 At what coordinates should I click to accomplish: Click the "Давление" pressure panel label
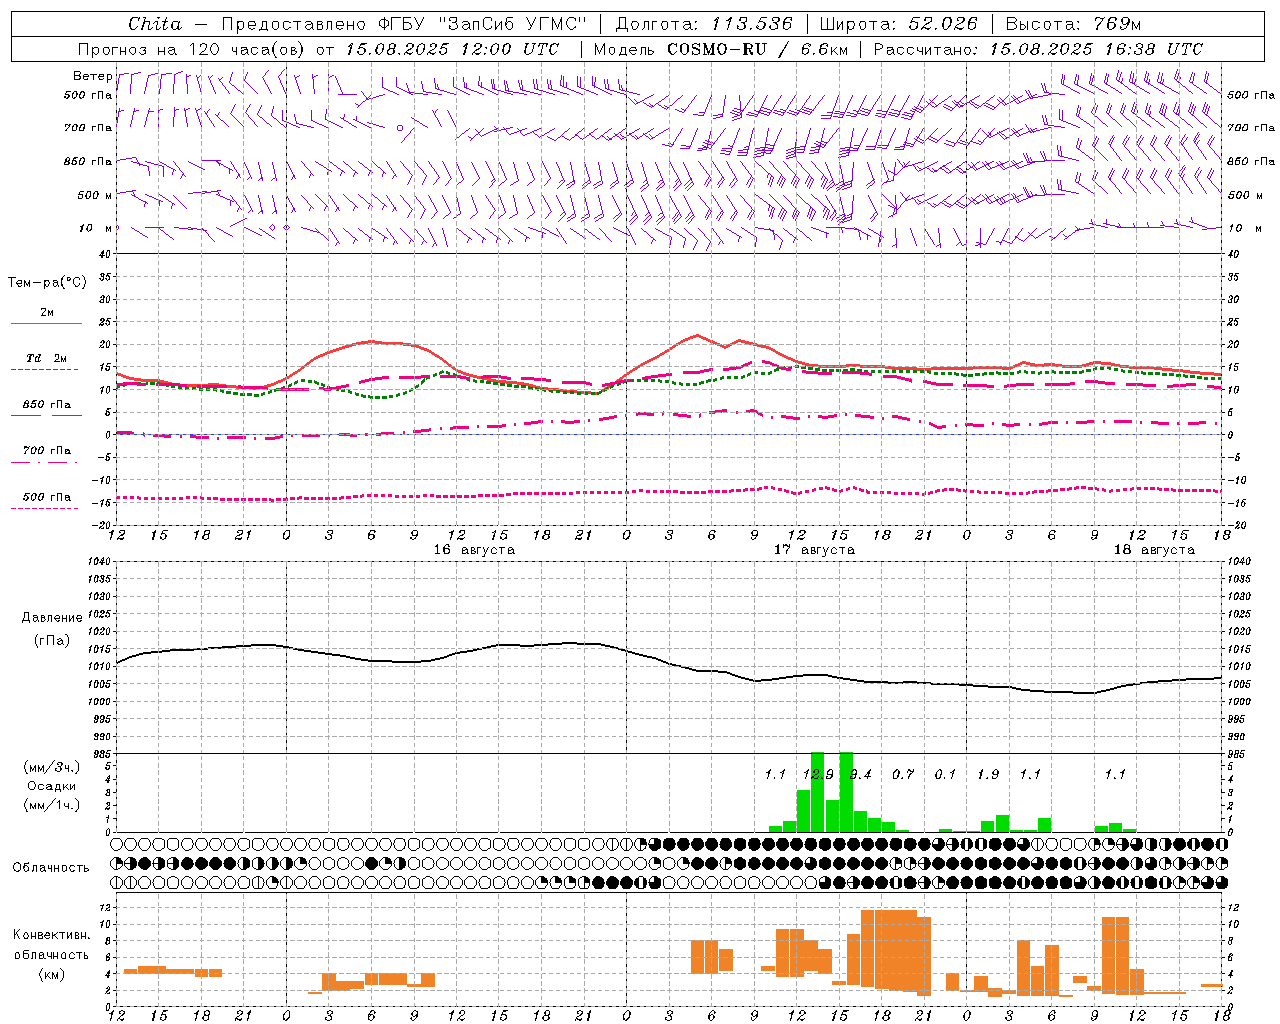click(x=52, y=618)
